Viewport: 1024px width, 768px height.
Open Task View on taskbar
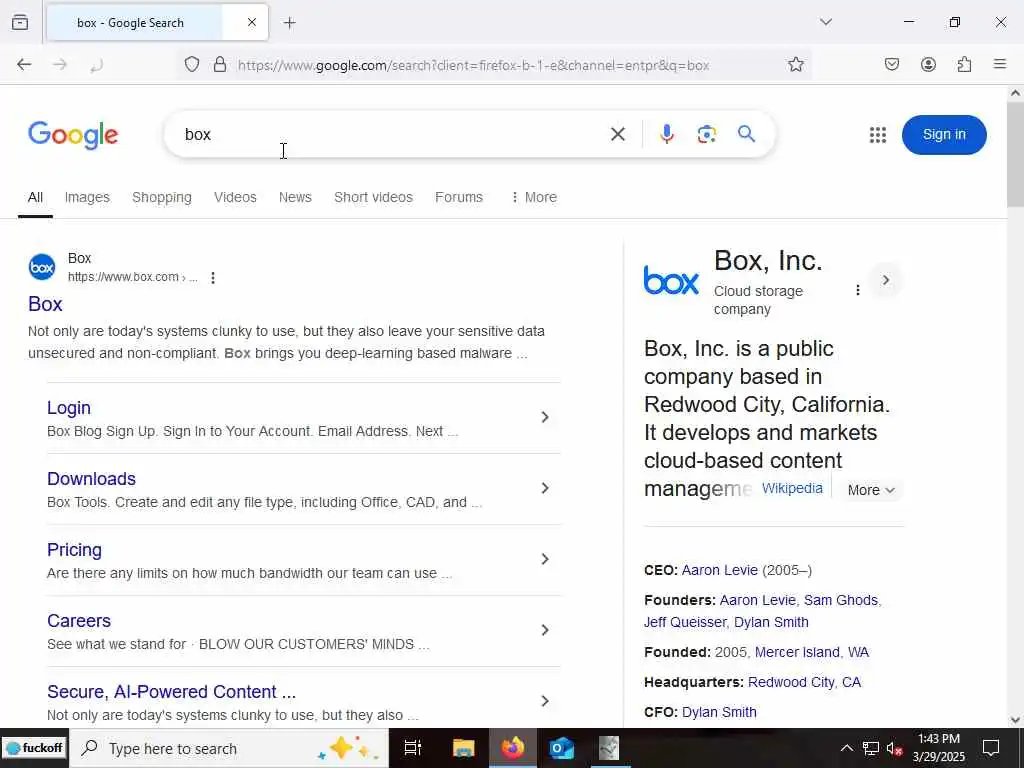413,748
